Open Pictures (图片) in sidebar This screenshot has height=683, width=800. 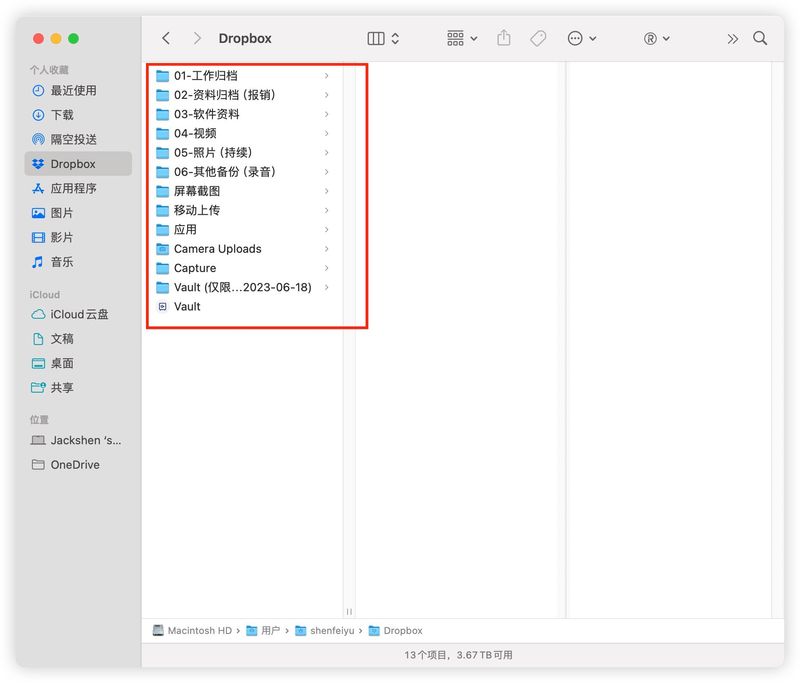pos(78,213)
